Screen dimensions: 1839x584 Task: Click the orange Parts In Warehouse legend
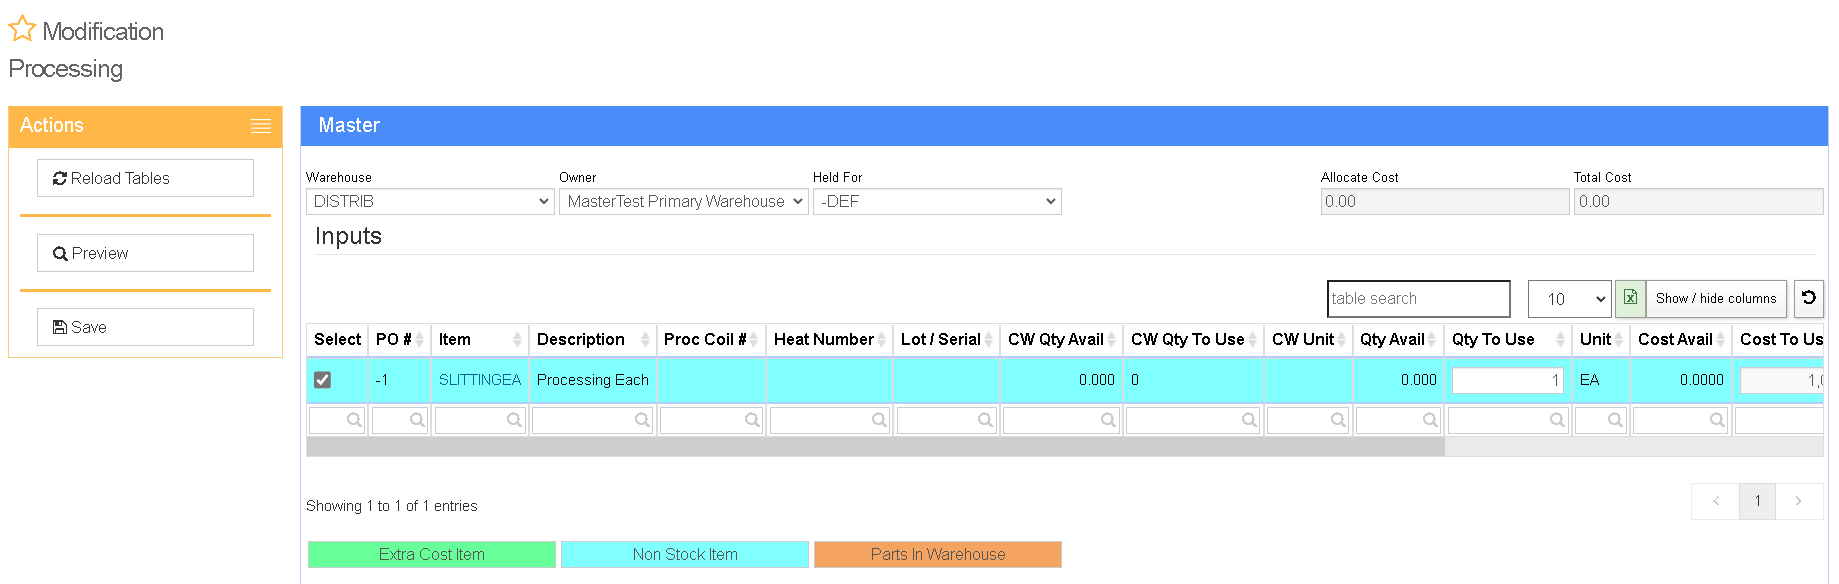pos(938,554)
